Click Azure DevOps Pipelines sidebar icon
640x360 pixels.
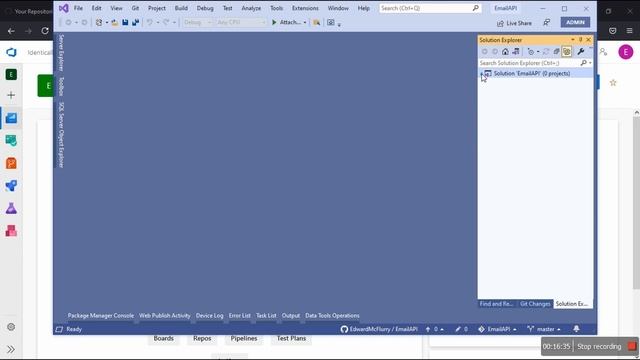[x=11, y=186]
